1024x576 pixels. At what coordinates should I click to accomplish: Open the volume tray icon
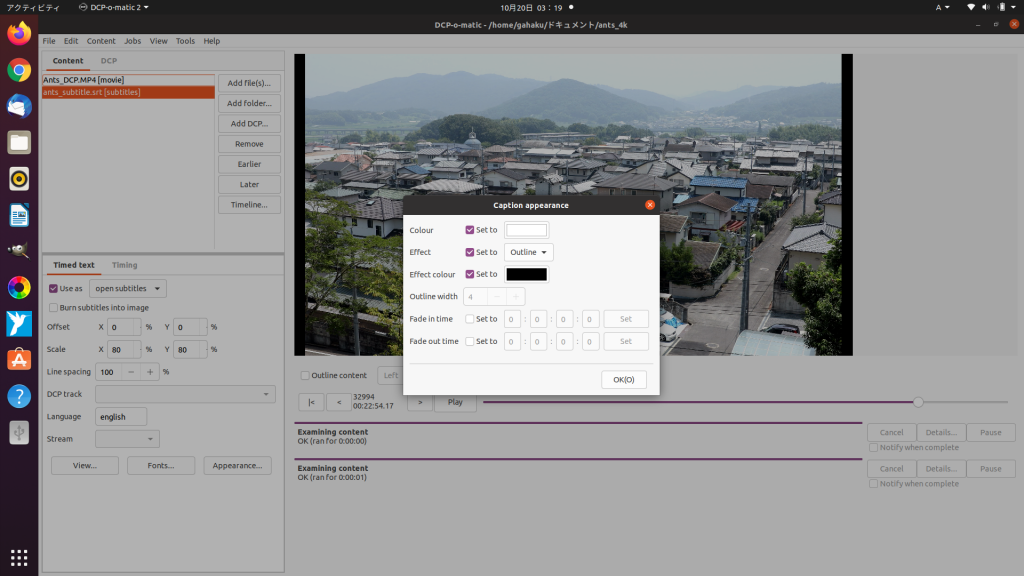click(x=985, y=7)
